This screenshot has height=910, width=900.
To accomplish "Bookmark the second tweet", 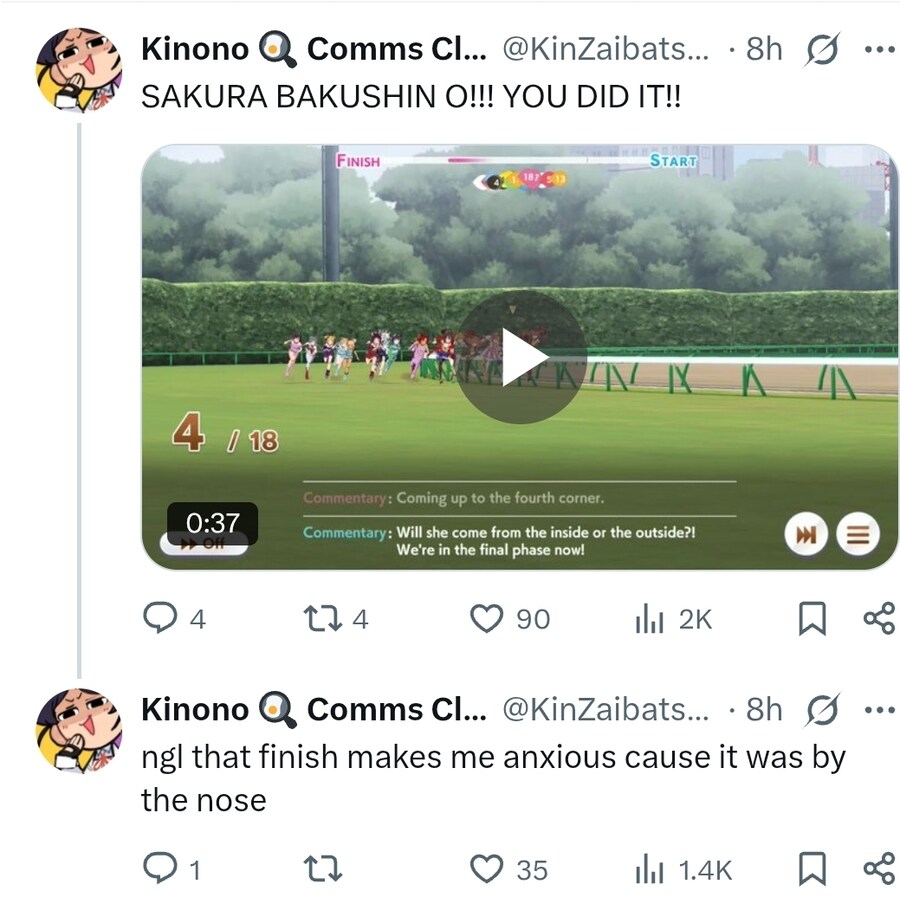I will 812,869.
